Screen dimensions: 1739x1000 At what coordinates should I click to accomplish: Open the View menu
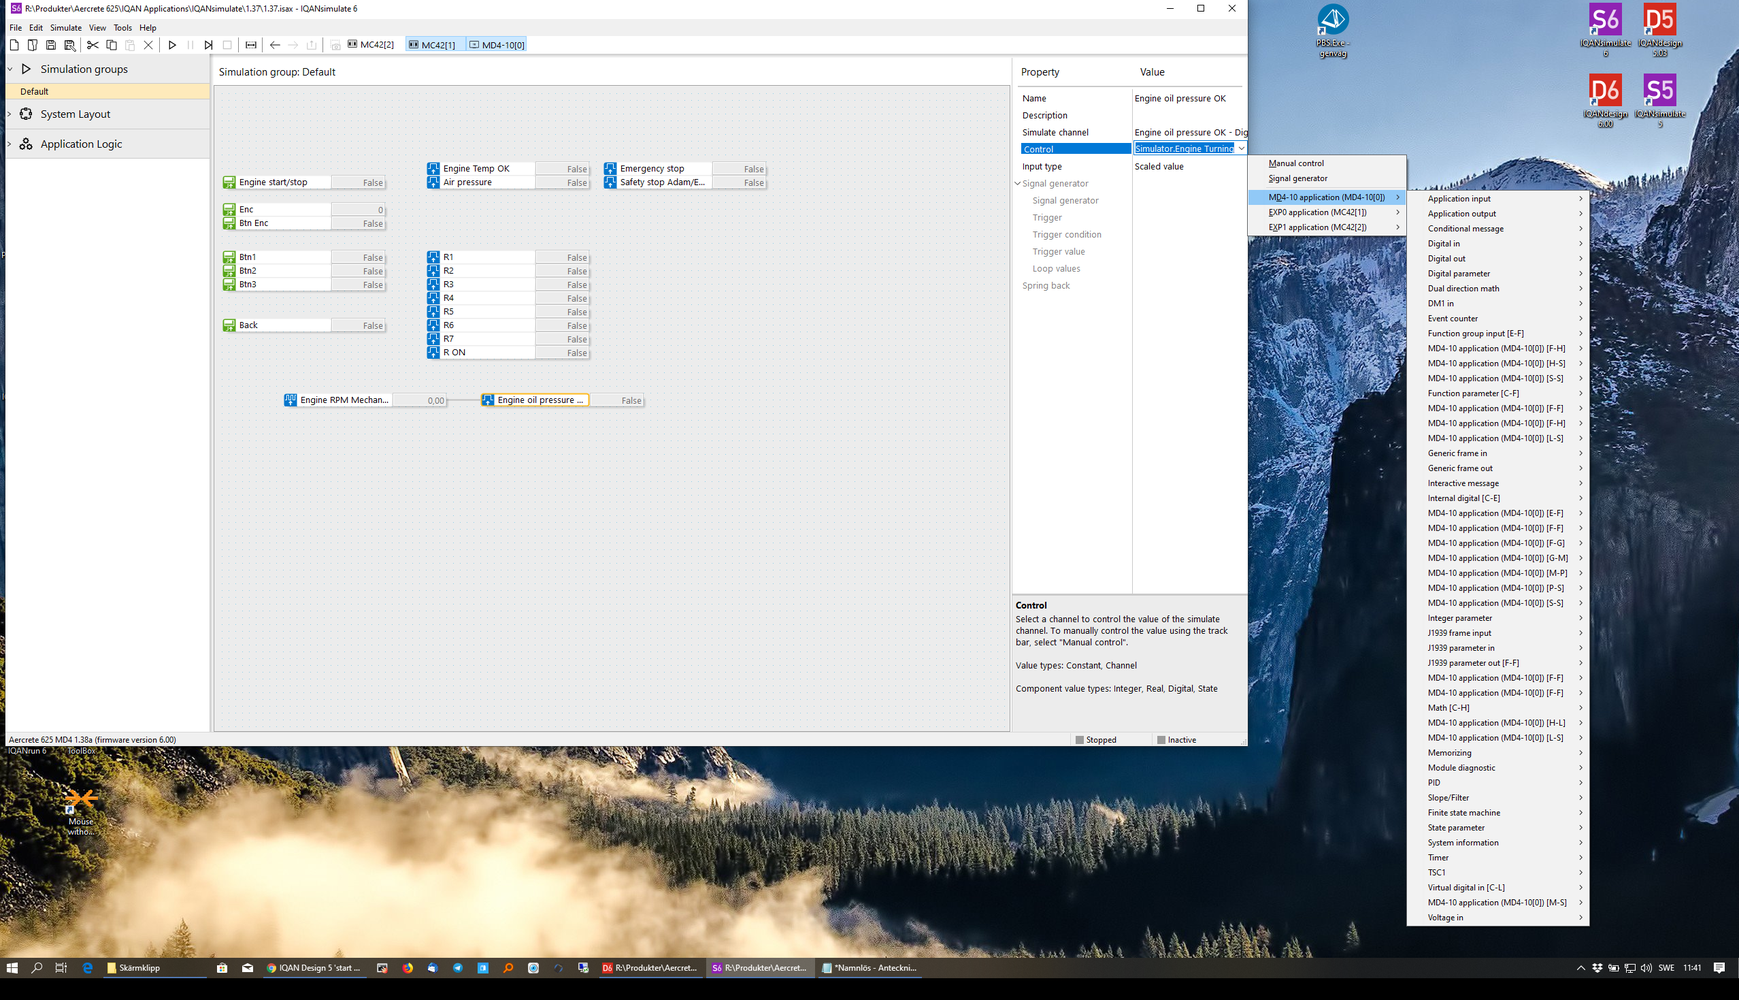pos(97,28)
